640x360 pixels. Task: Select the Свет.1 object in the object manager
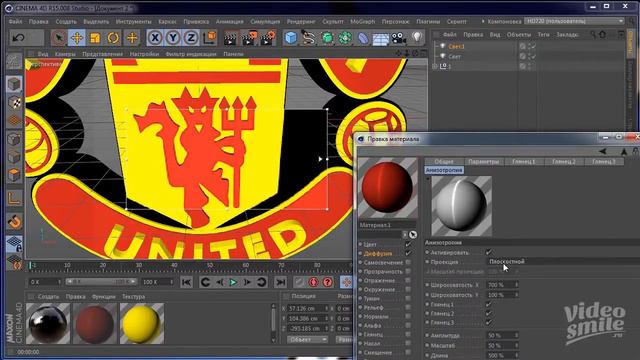[456, 47]
